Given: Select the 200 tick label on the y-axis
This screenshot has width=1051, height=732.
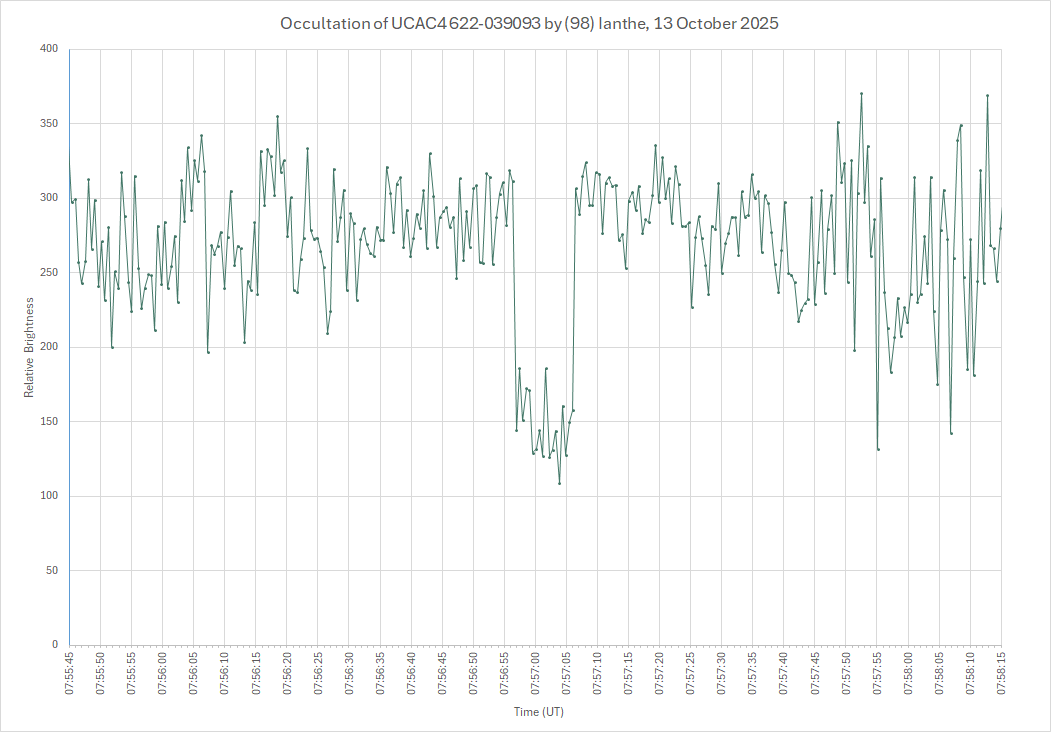Looking at the screenshot, I should [x=49, y=347].
